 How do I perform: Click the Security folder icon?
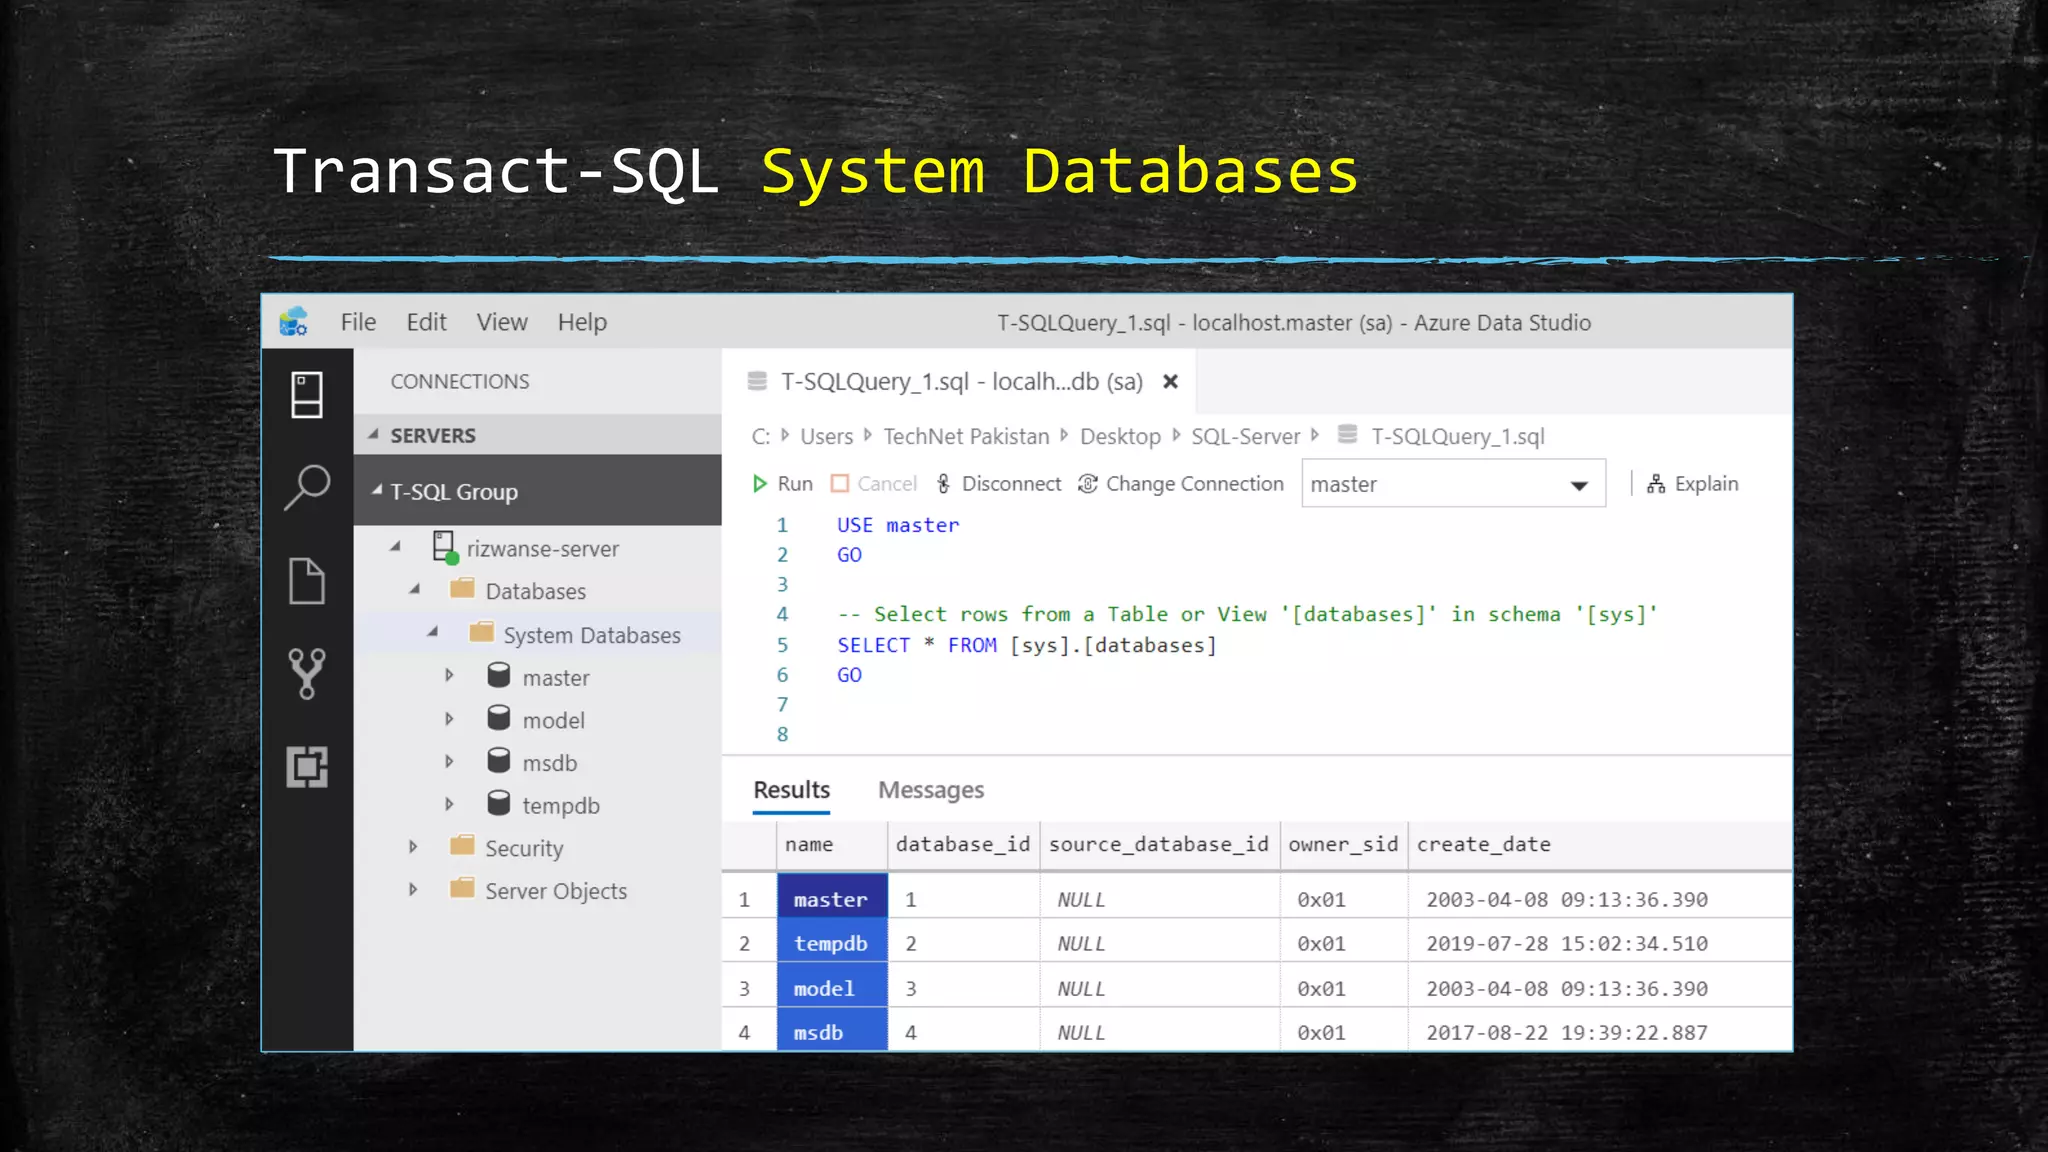(x=462, y=846)
